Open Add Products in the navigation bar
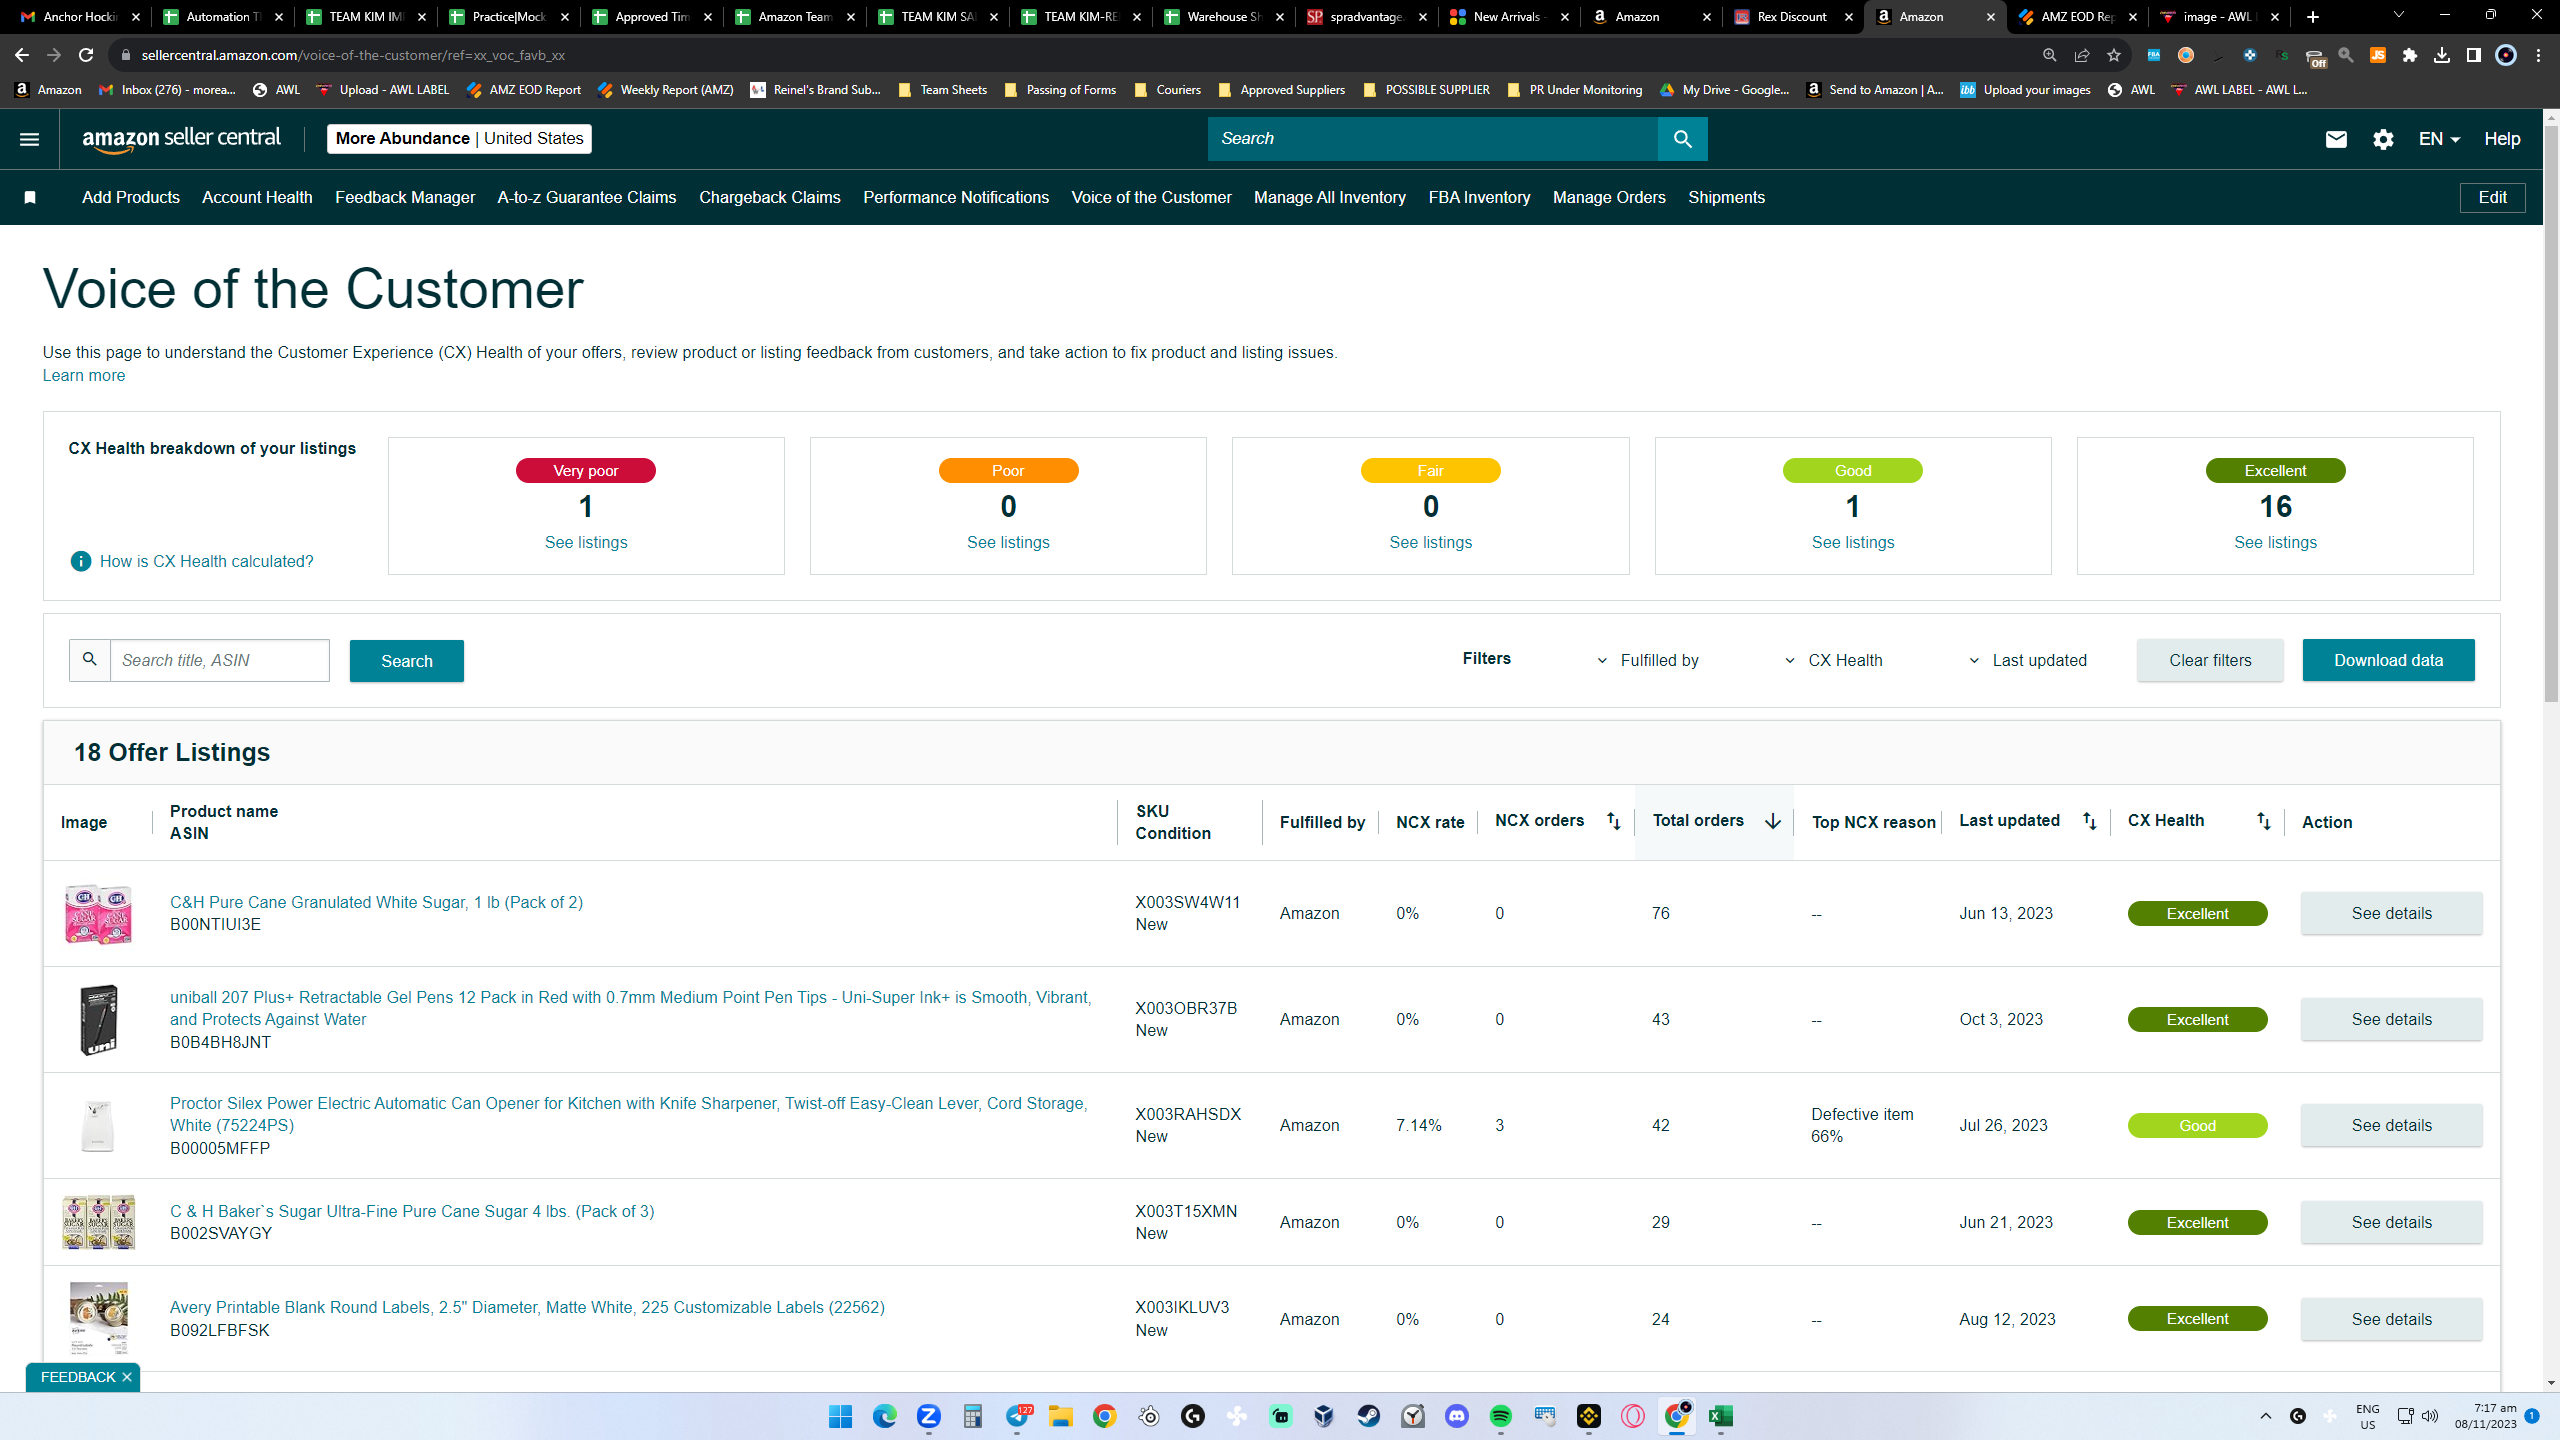2560x1440 pixels. coord(131,198)
